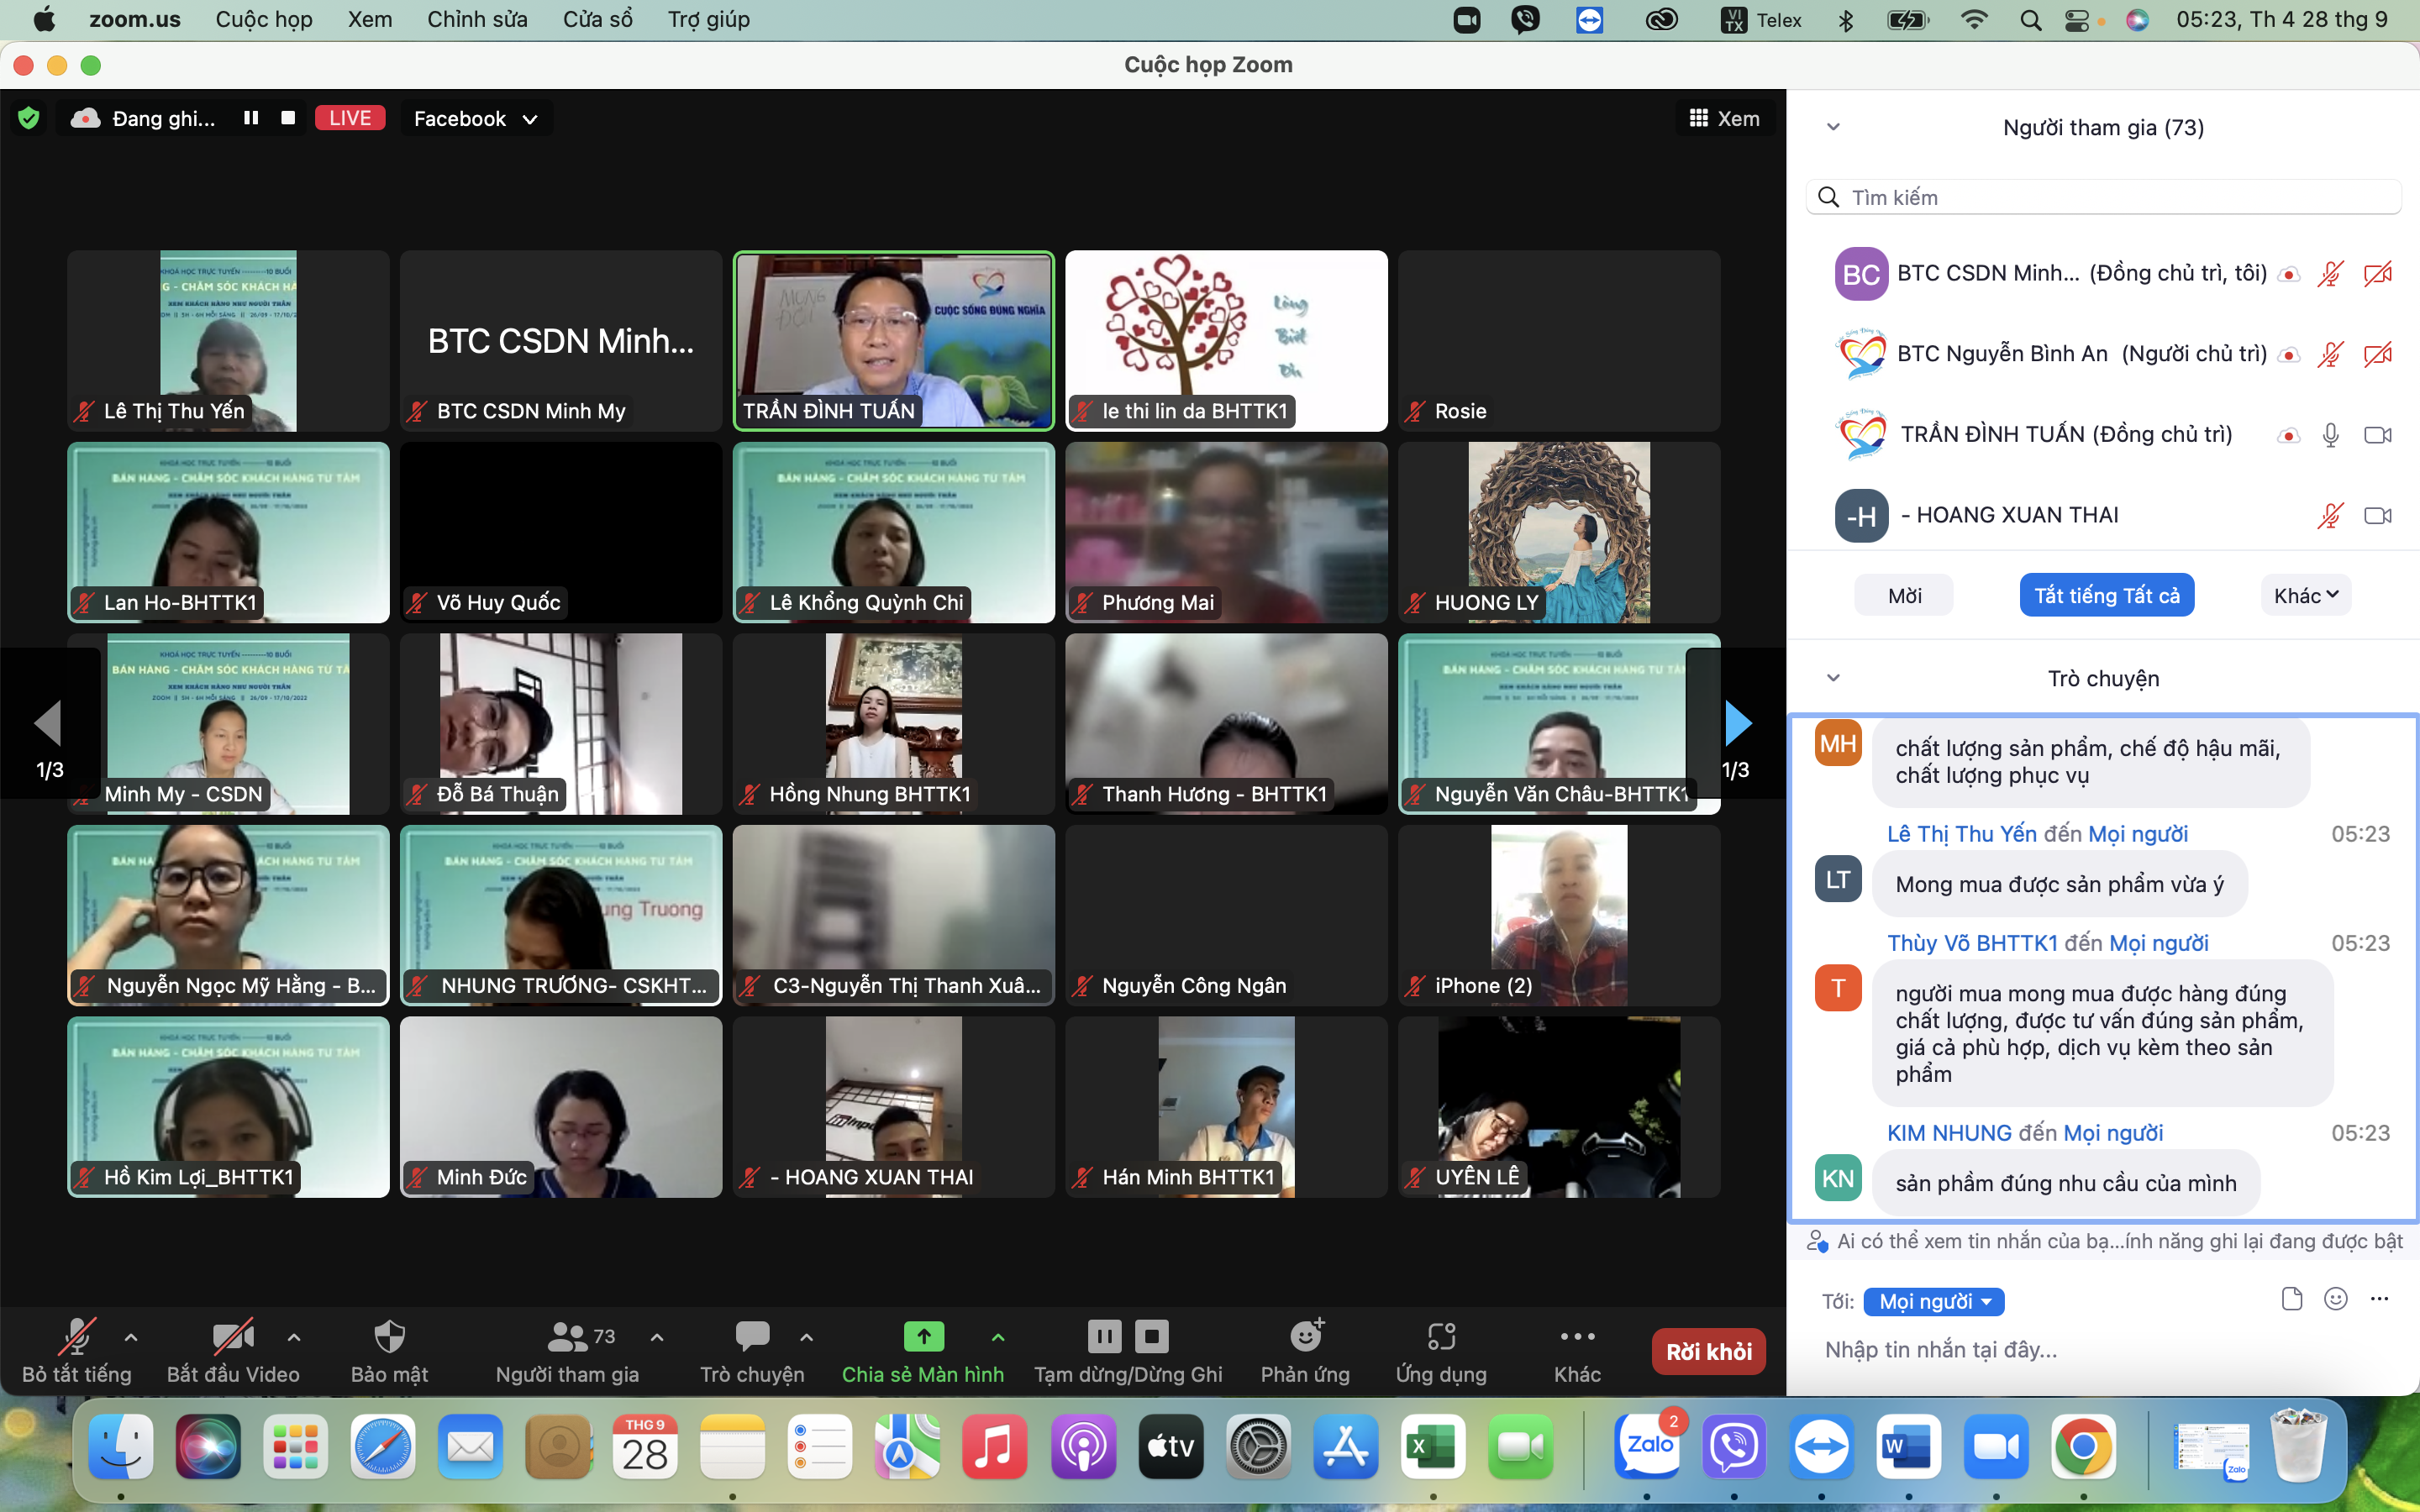
Task: Click the Security shield icon
Action: (389, 1337)
